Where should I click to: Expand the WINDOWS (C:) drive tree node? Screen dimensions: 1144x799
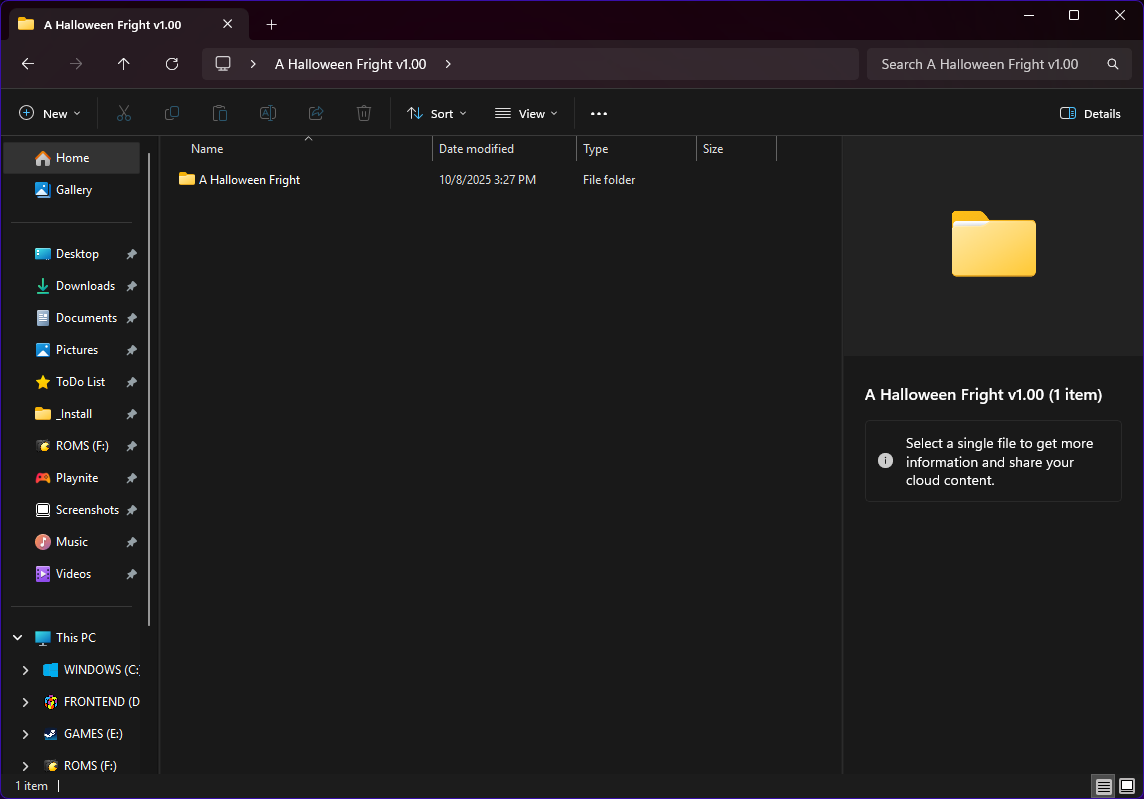click(26, 670)
